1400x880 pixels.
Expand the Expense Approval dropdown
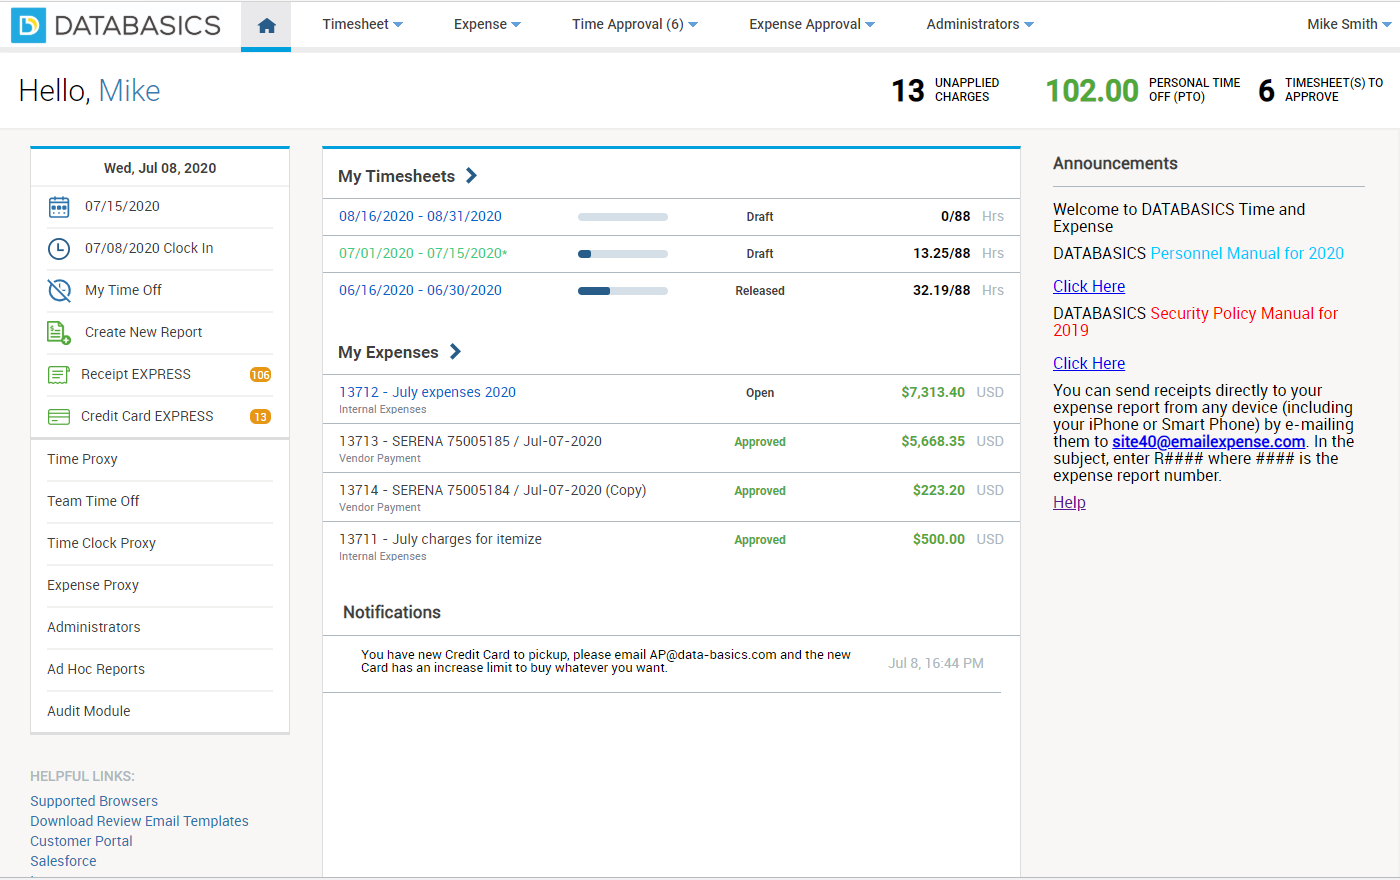811,23
